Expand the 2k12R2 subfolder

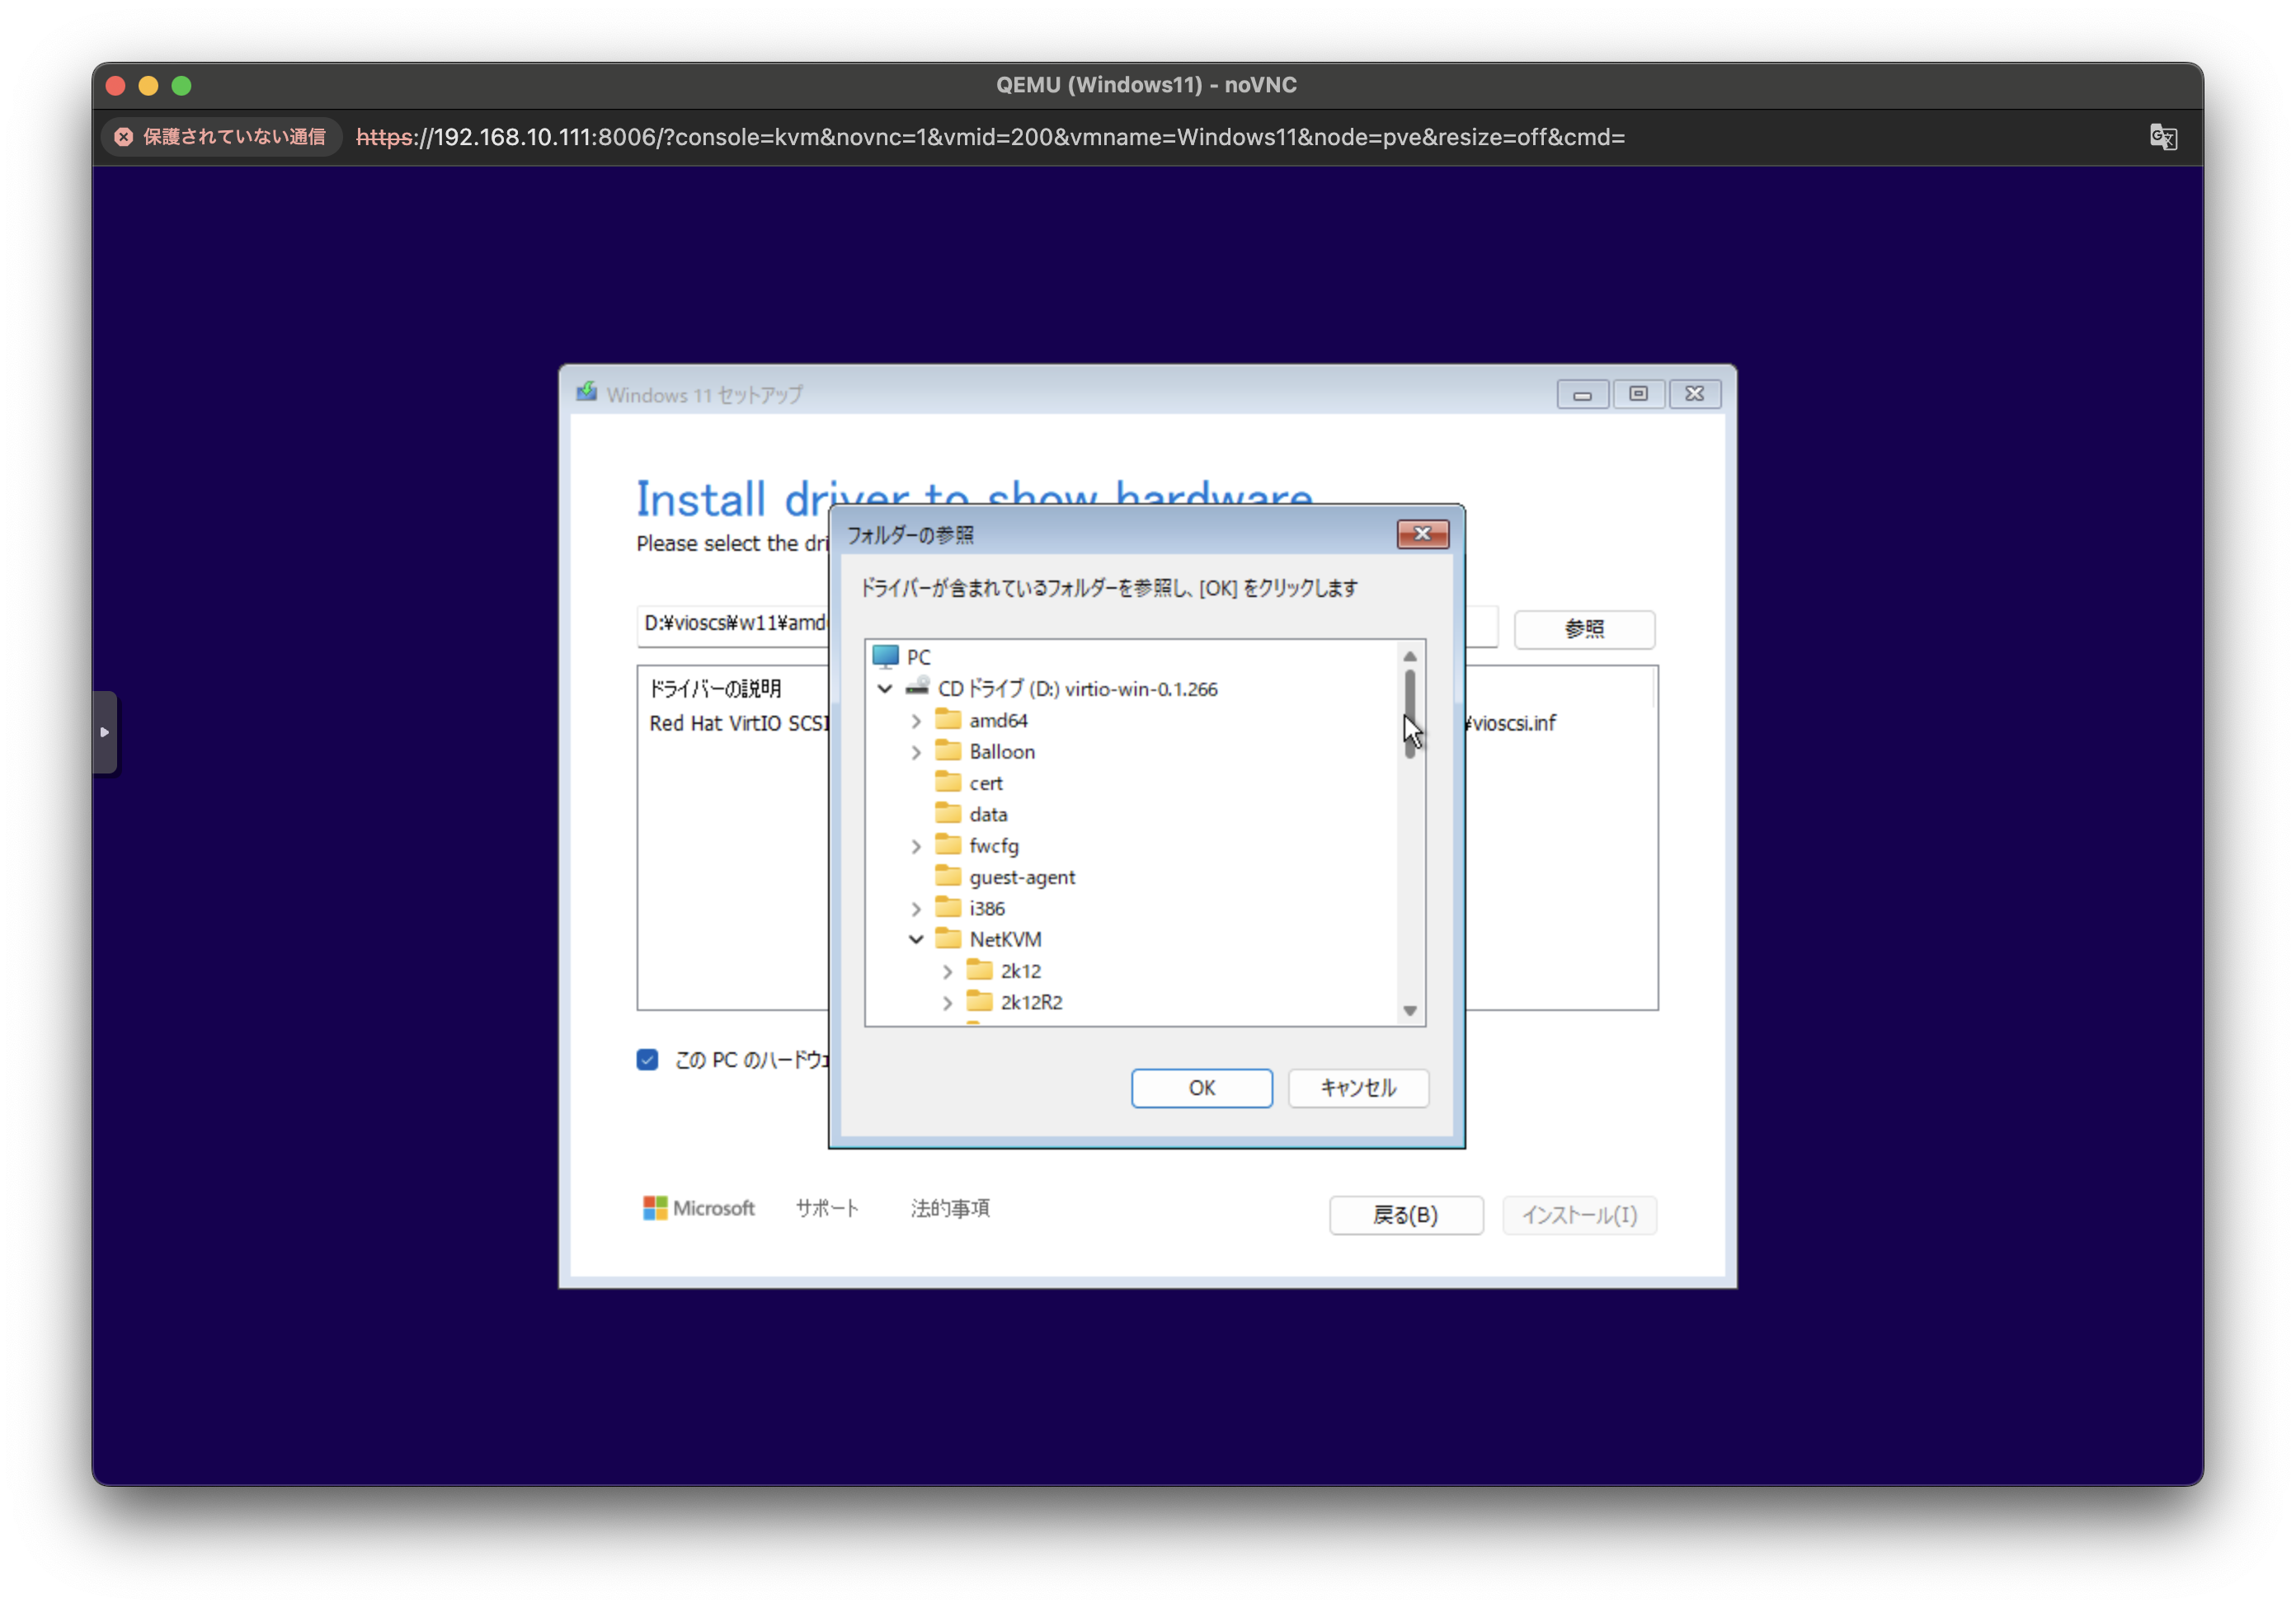[x=947, y=1002]
